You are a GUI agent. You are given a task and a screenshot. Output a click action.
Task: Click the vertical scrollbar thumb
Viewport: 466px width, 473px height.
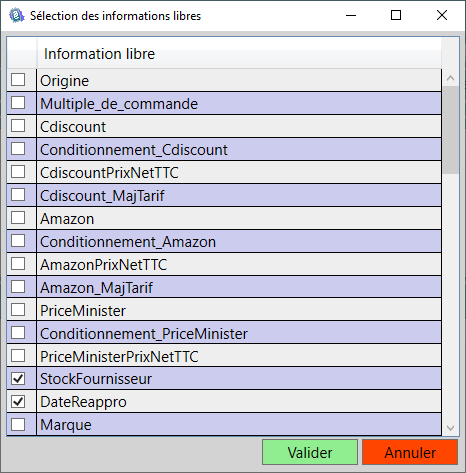point(451,130)
